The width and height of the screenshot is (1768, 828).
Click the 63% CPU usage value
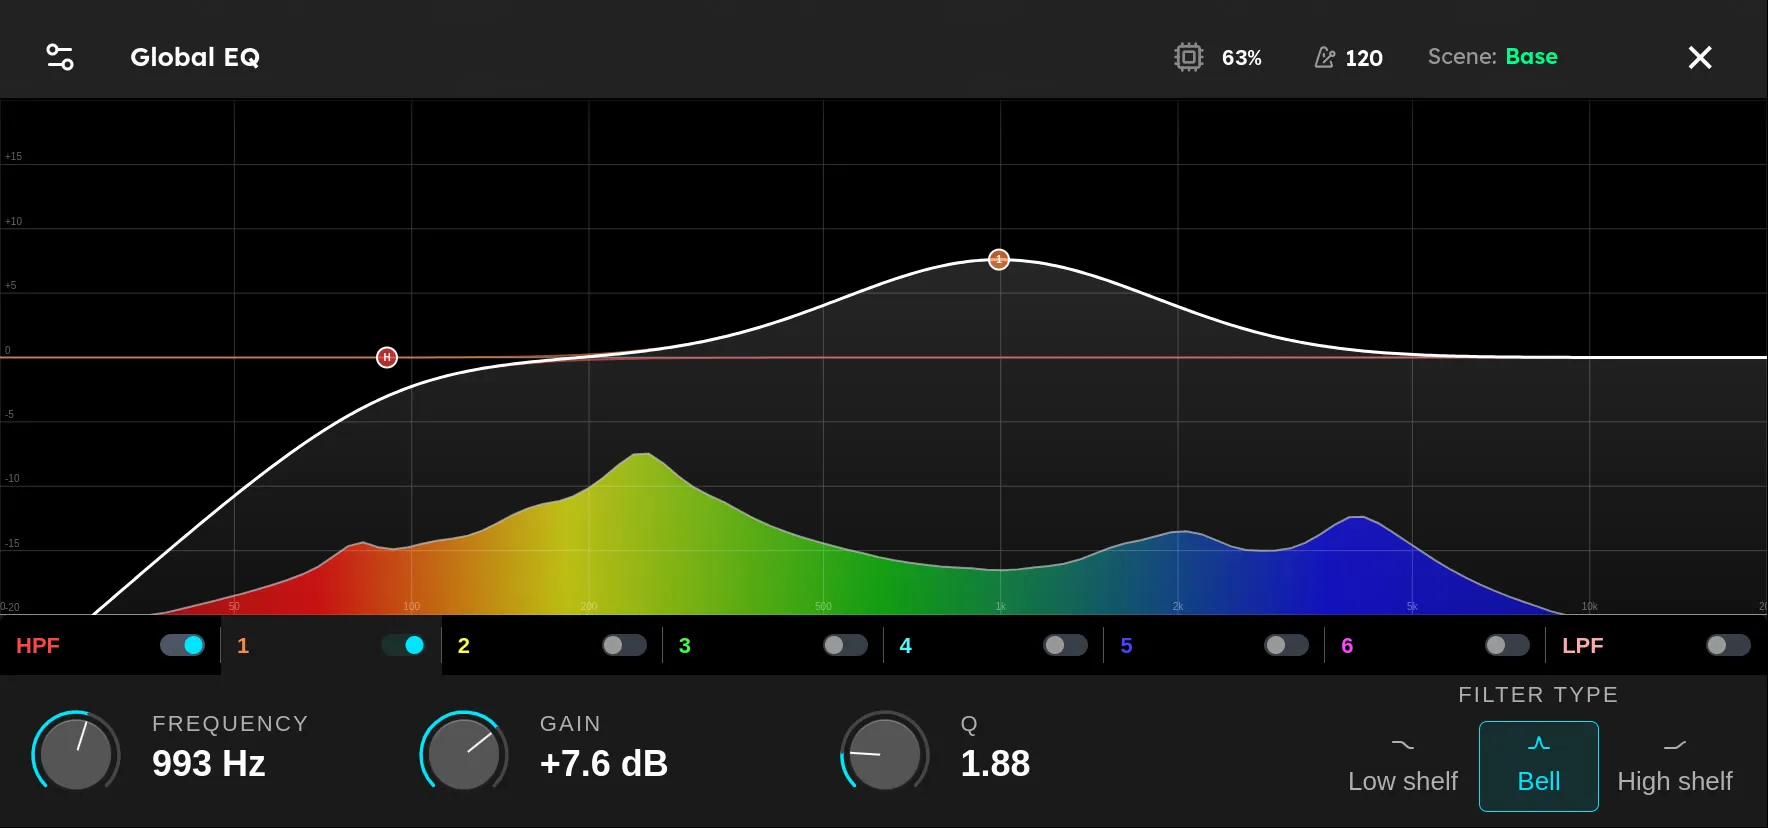[x=1242, y=58]
